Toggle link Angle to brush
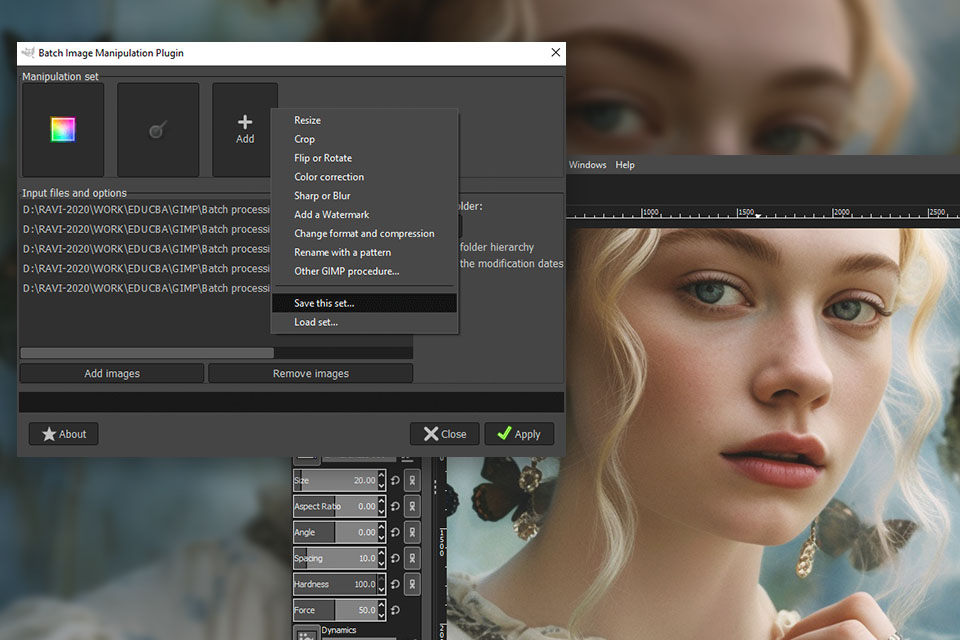 (x=413, y=532)
